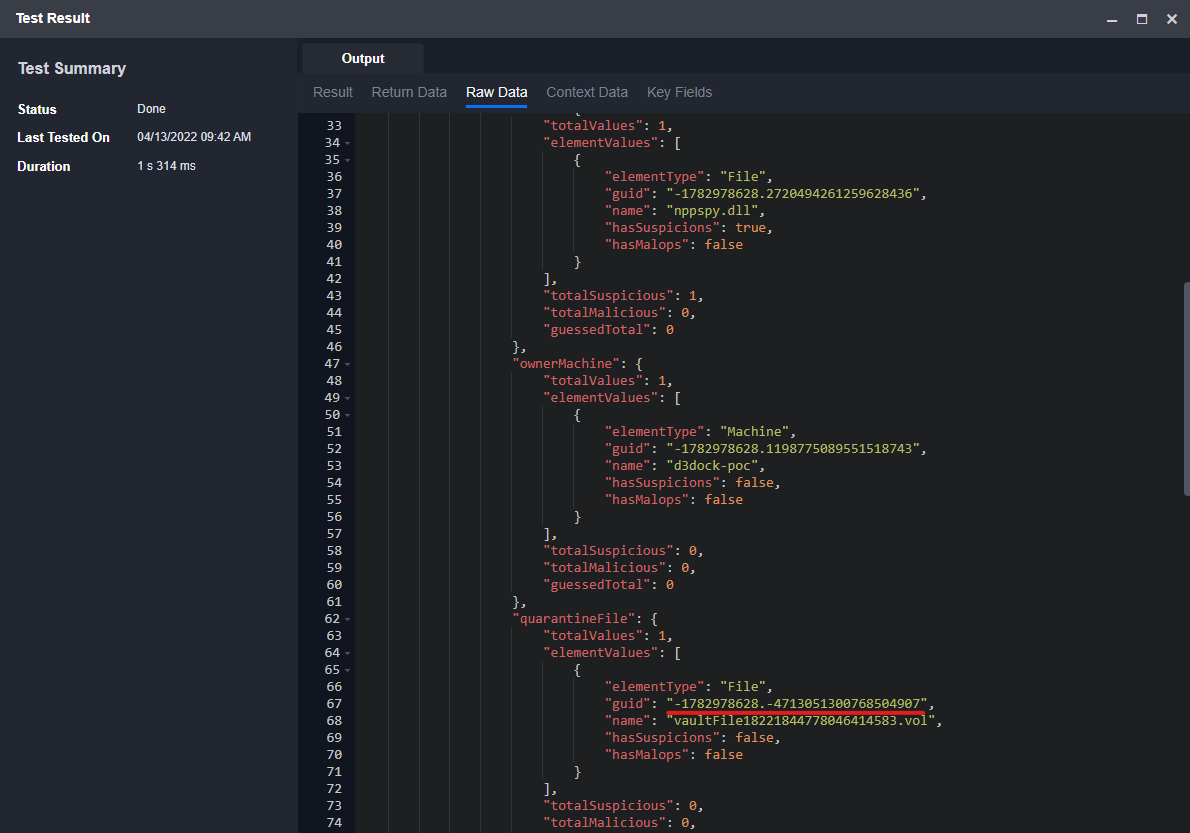The image size is (1190, 833).
Task: Collapse the quarantineFile block at line 62
Action: click(x=347, y=619)
